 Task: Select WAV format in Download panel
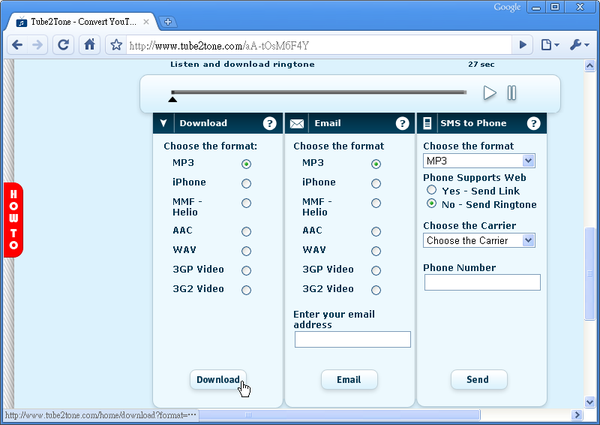pos(246,251)
